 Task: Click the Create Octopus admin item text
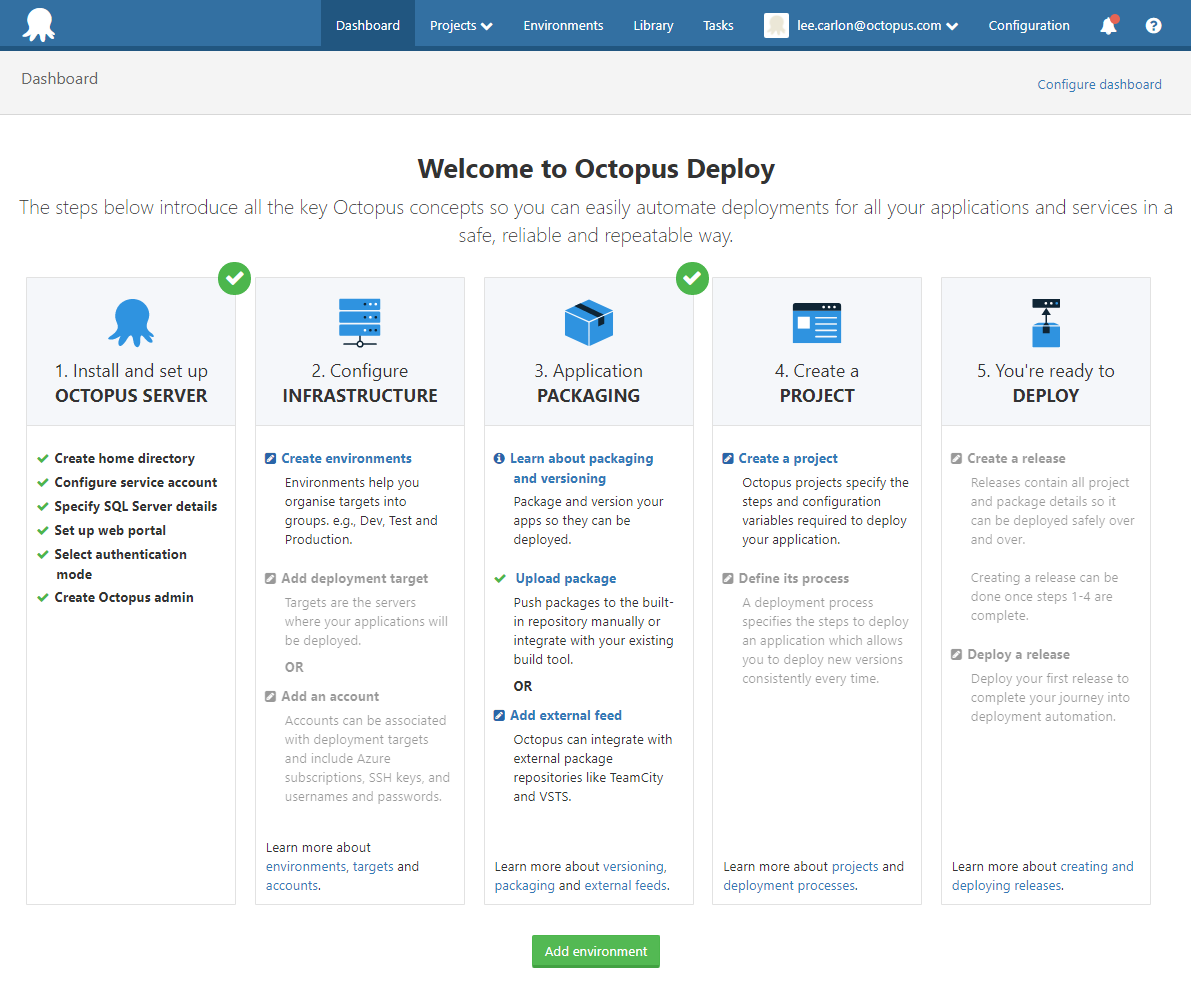pos(124,597)
